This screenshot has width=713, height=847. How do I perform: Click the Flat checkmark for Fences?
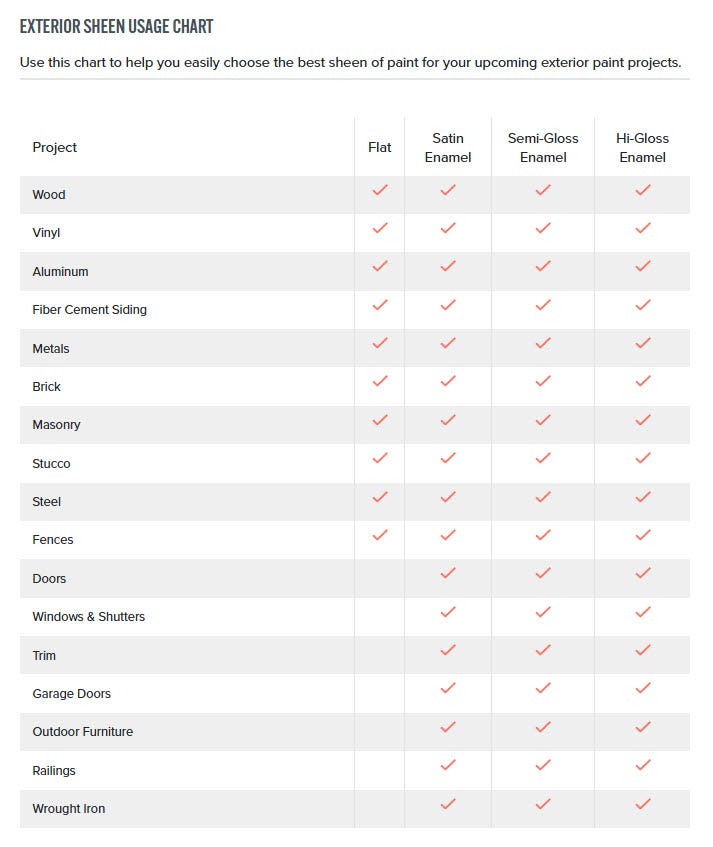pos(380,535)
